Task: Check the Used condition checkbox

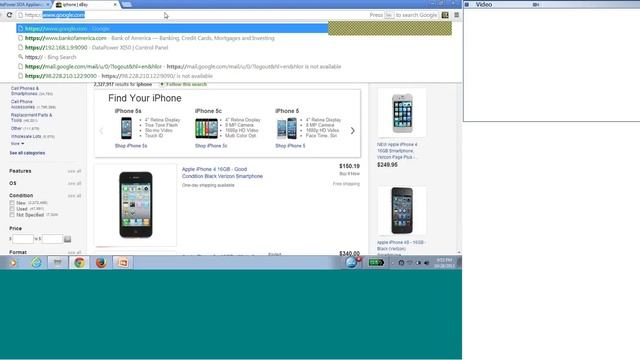Action: tap(12, 209)
